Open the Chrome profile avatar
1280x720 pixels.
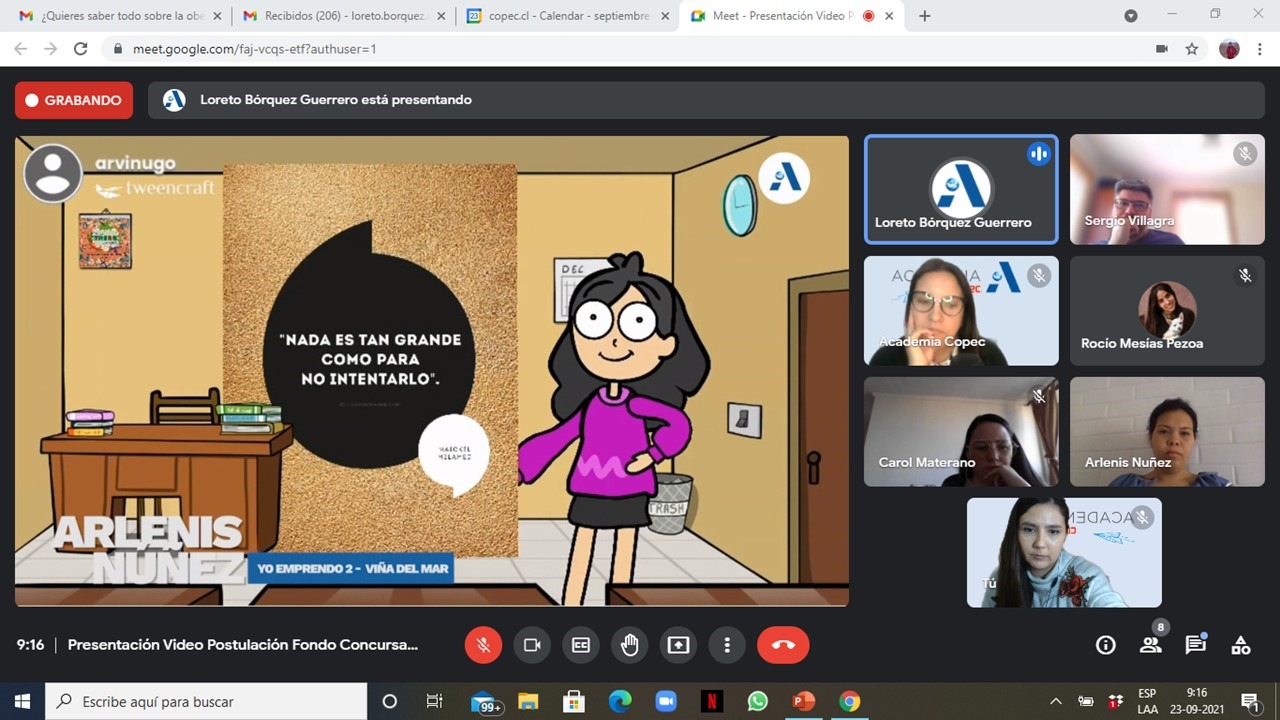point(1229,48)
